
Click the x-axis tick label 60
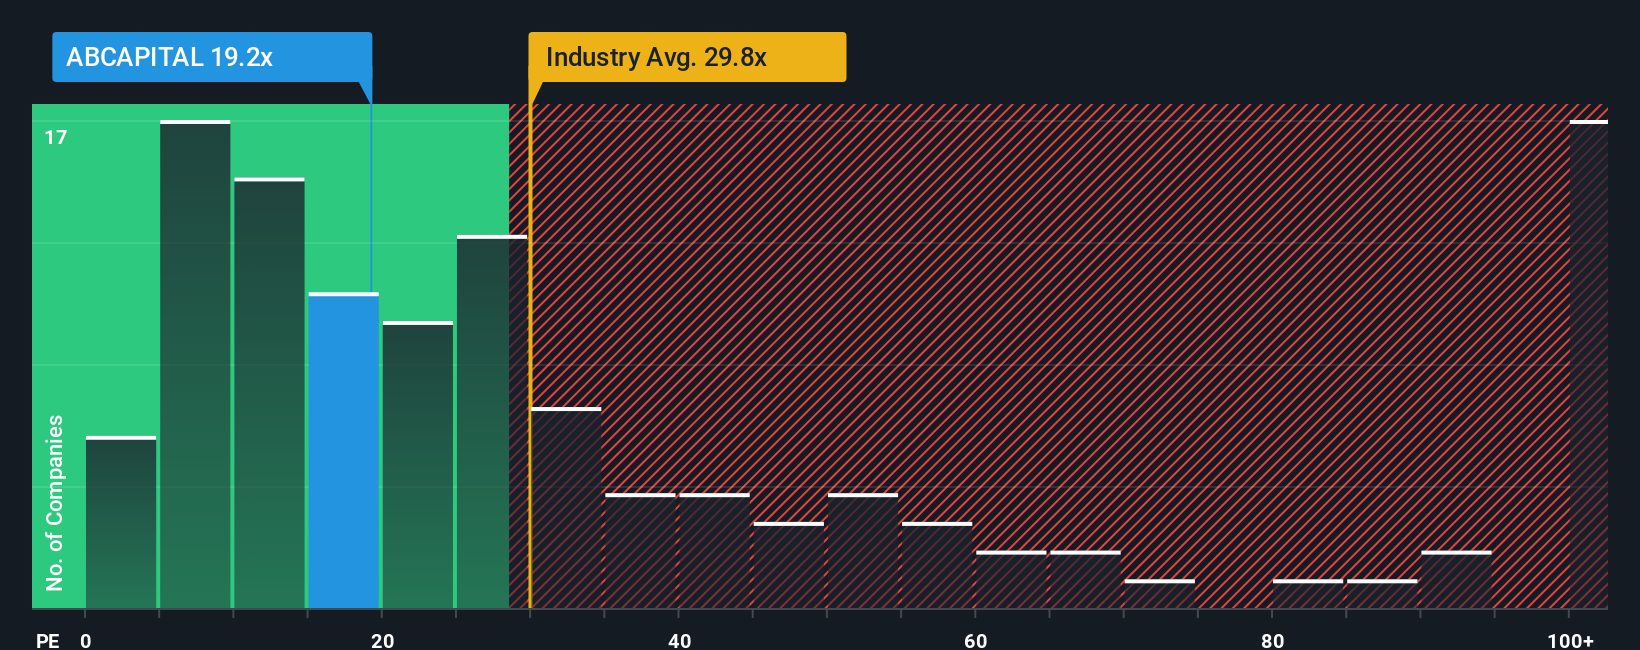pos(975,640)
